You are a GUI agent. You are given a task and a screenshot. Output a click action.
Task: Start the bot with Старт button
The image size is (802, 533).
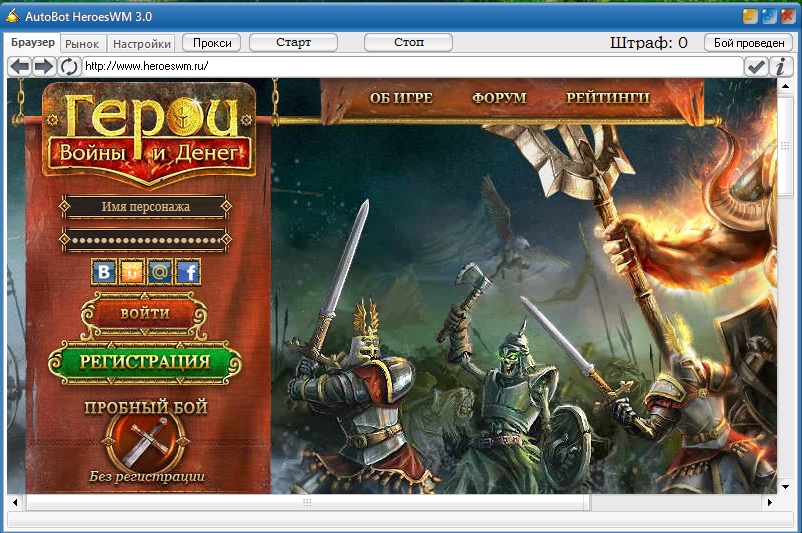point(294,42)
